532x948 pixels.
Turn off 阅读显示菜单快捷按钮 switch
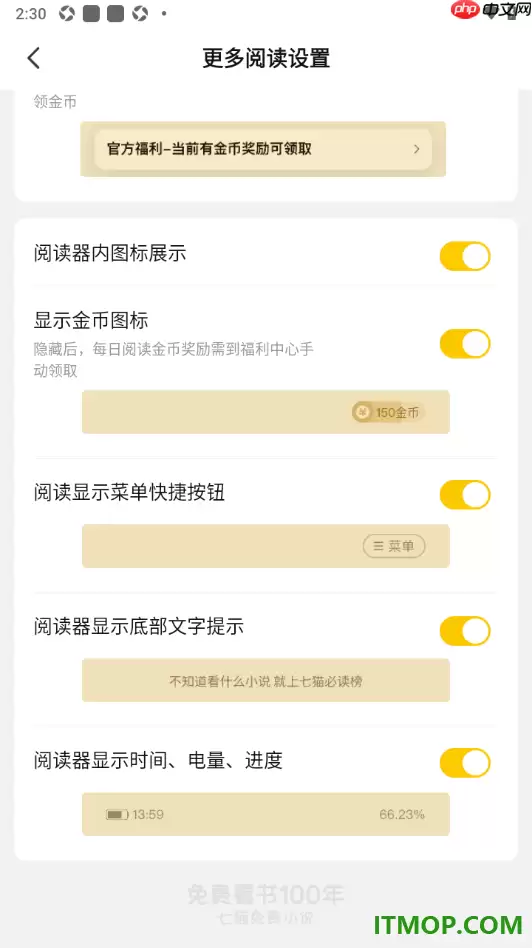(x=464, y=495)
